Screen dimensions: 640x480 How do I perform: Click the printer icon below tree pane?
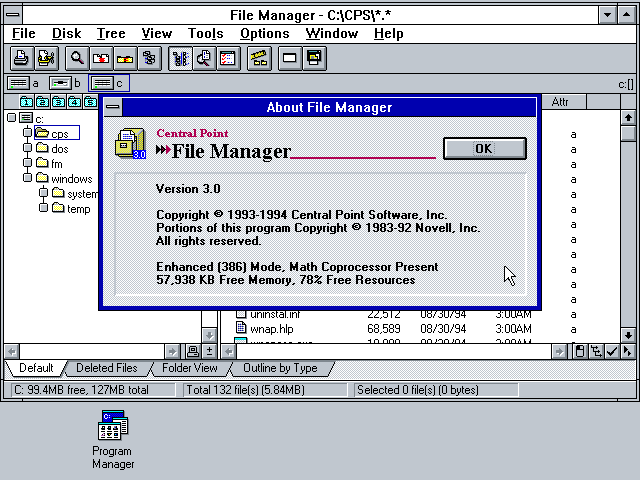193,351
